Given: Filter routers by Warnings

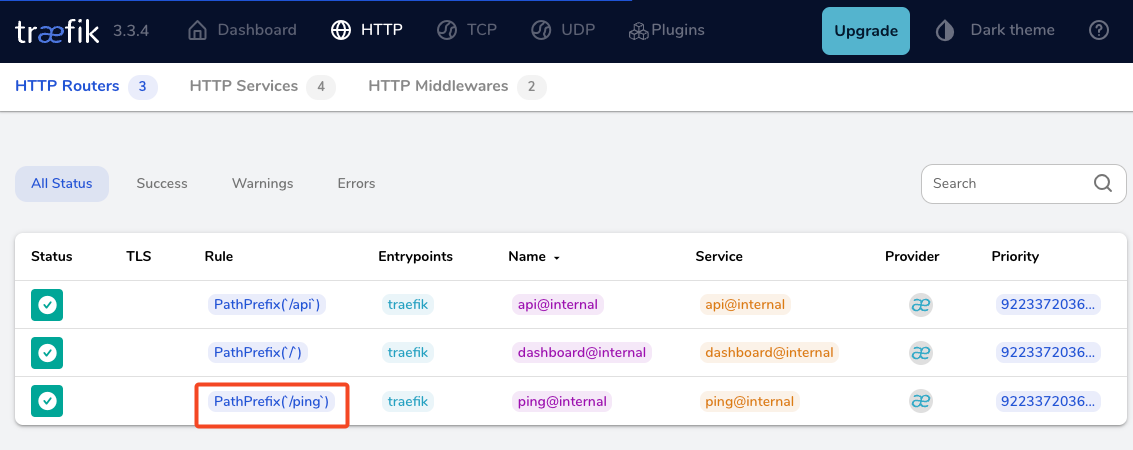Looking at the screenshot, I should (x=262, y=183).
